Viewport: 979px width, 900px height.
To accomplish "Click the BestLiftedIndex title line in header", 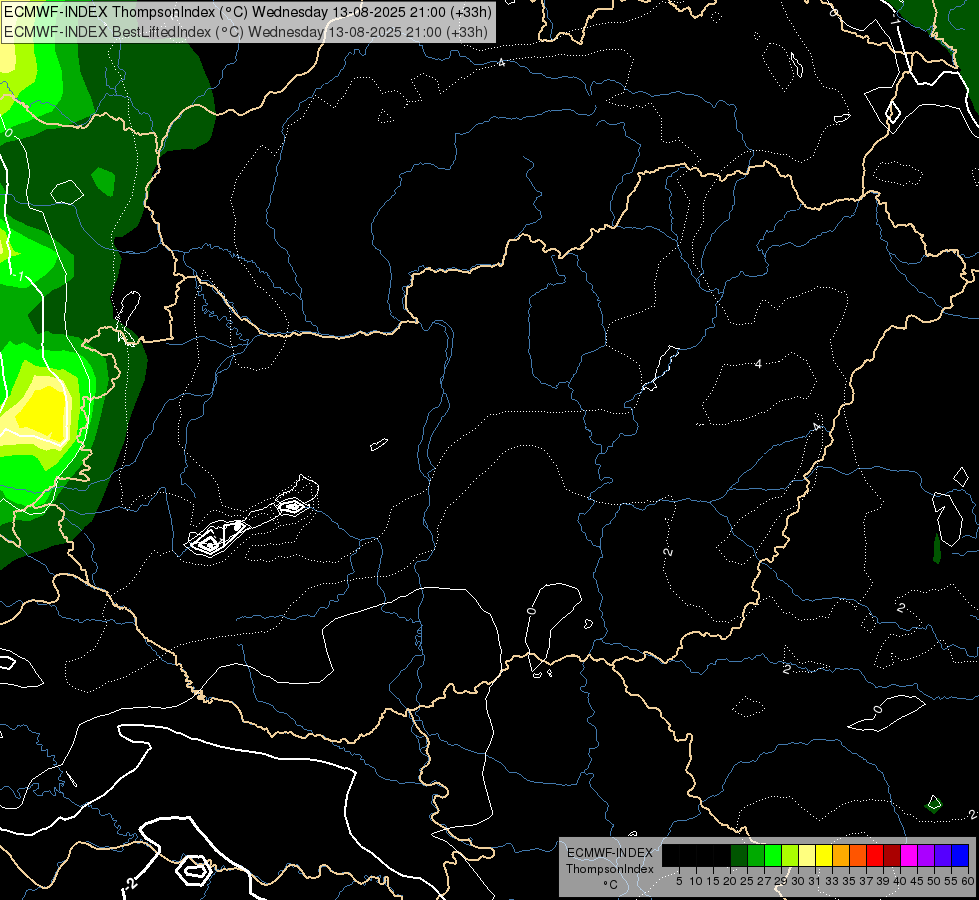I will coord(245,32).
